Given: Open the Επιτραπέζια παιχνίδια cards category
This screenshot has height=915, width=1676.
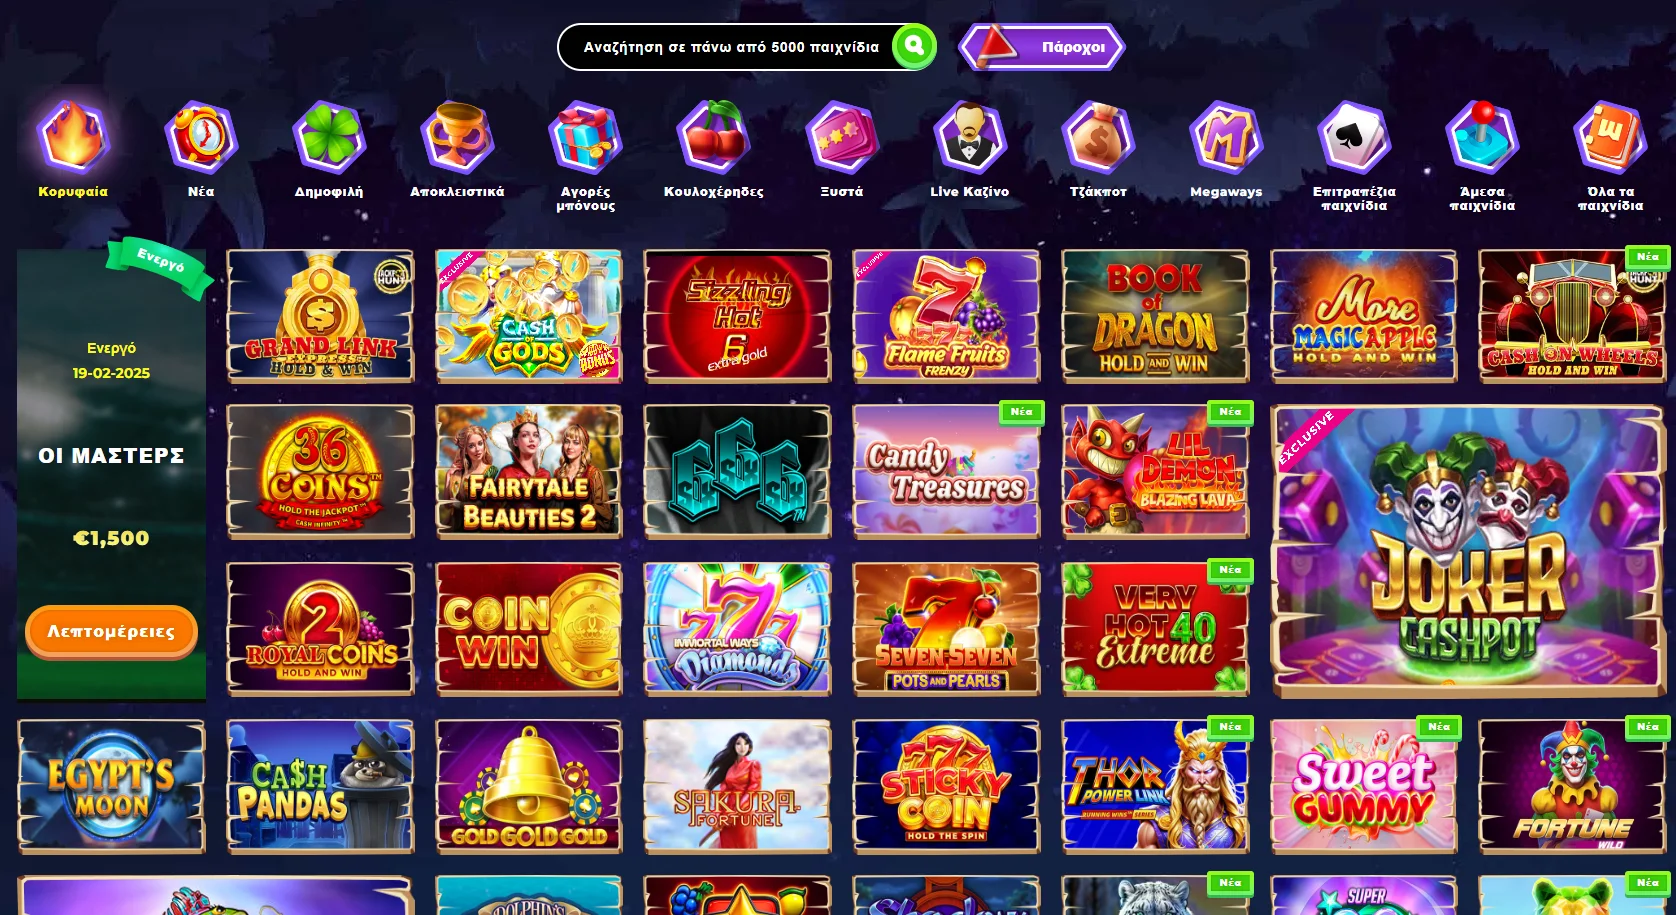Looking at the screenshot, I should 1354,137.
